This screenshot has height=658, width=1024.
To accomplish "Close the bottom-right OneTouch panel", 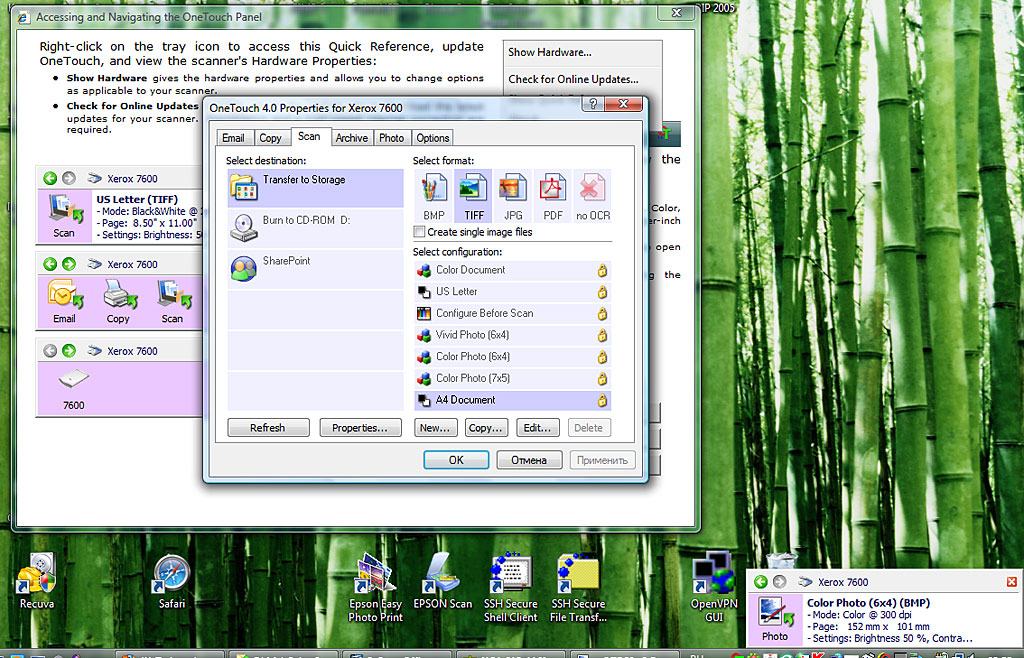I will coord(1012,582).
